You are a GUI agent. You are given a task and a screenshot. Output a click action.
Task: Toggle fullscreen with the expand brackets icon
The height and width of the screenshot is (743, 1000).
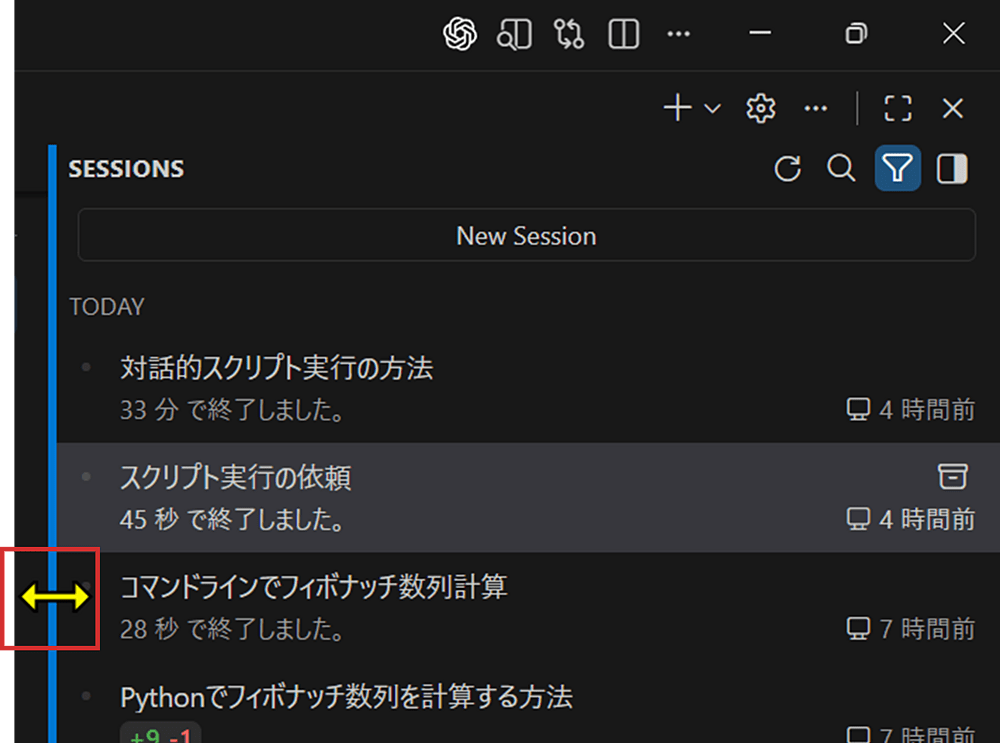pyautogui.click(x=898, y=108)
